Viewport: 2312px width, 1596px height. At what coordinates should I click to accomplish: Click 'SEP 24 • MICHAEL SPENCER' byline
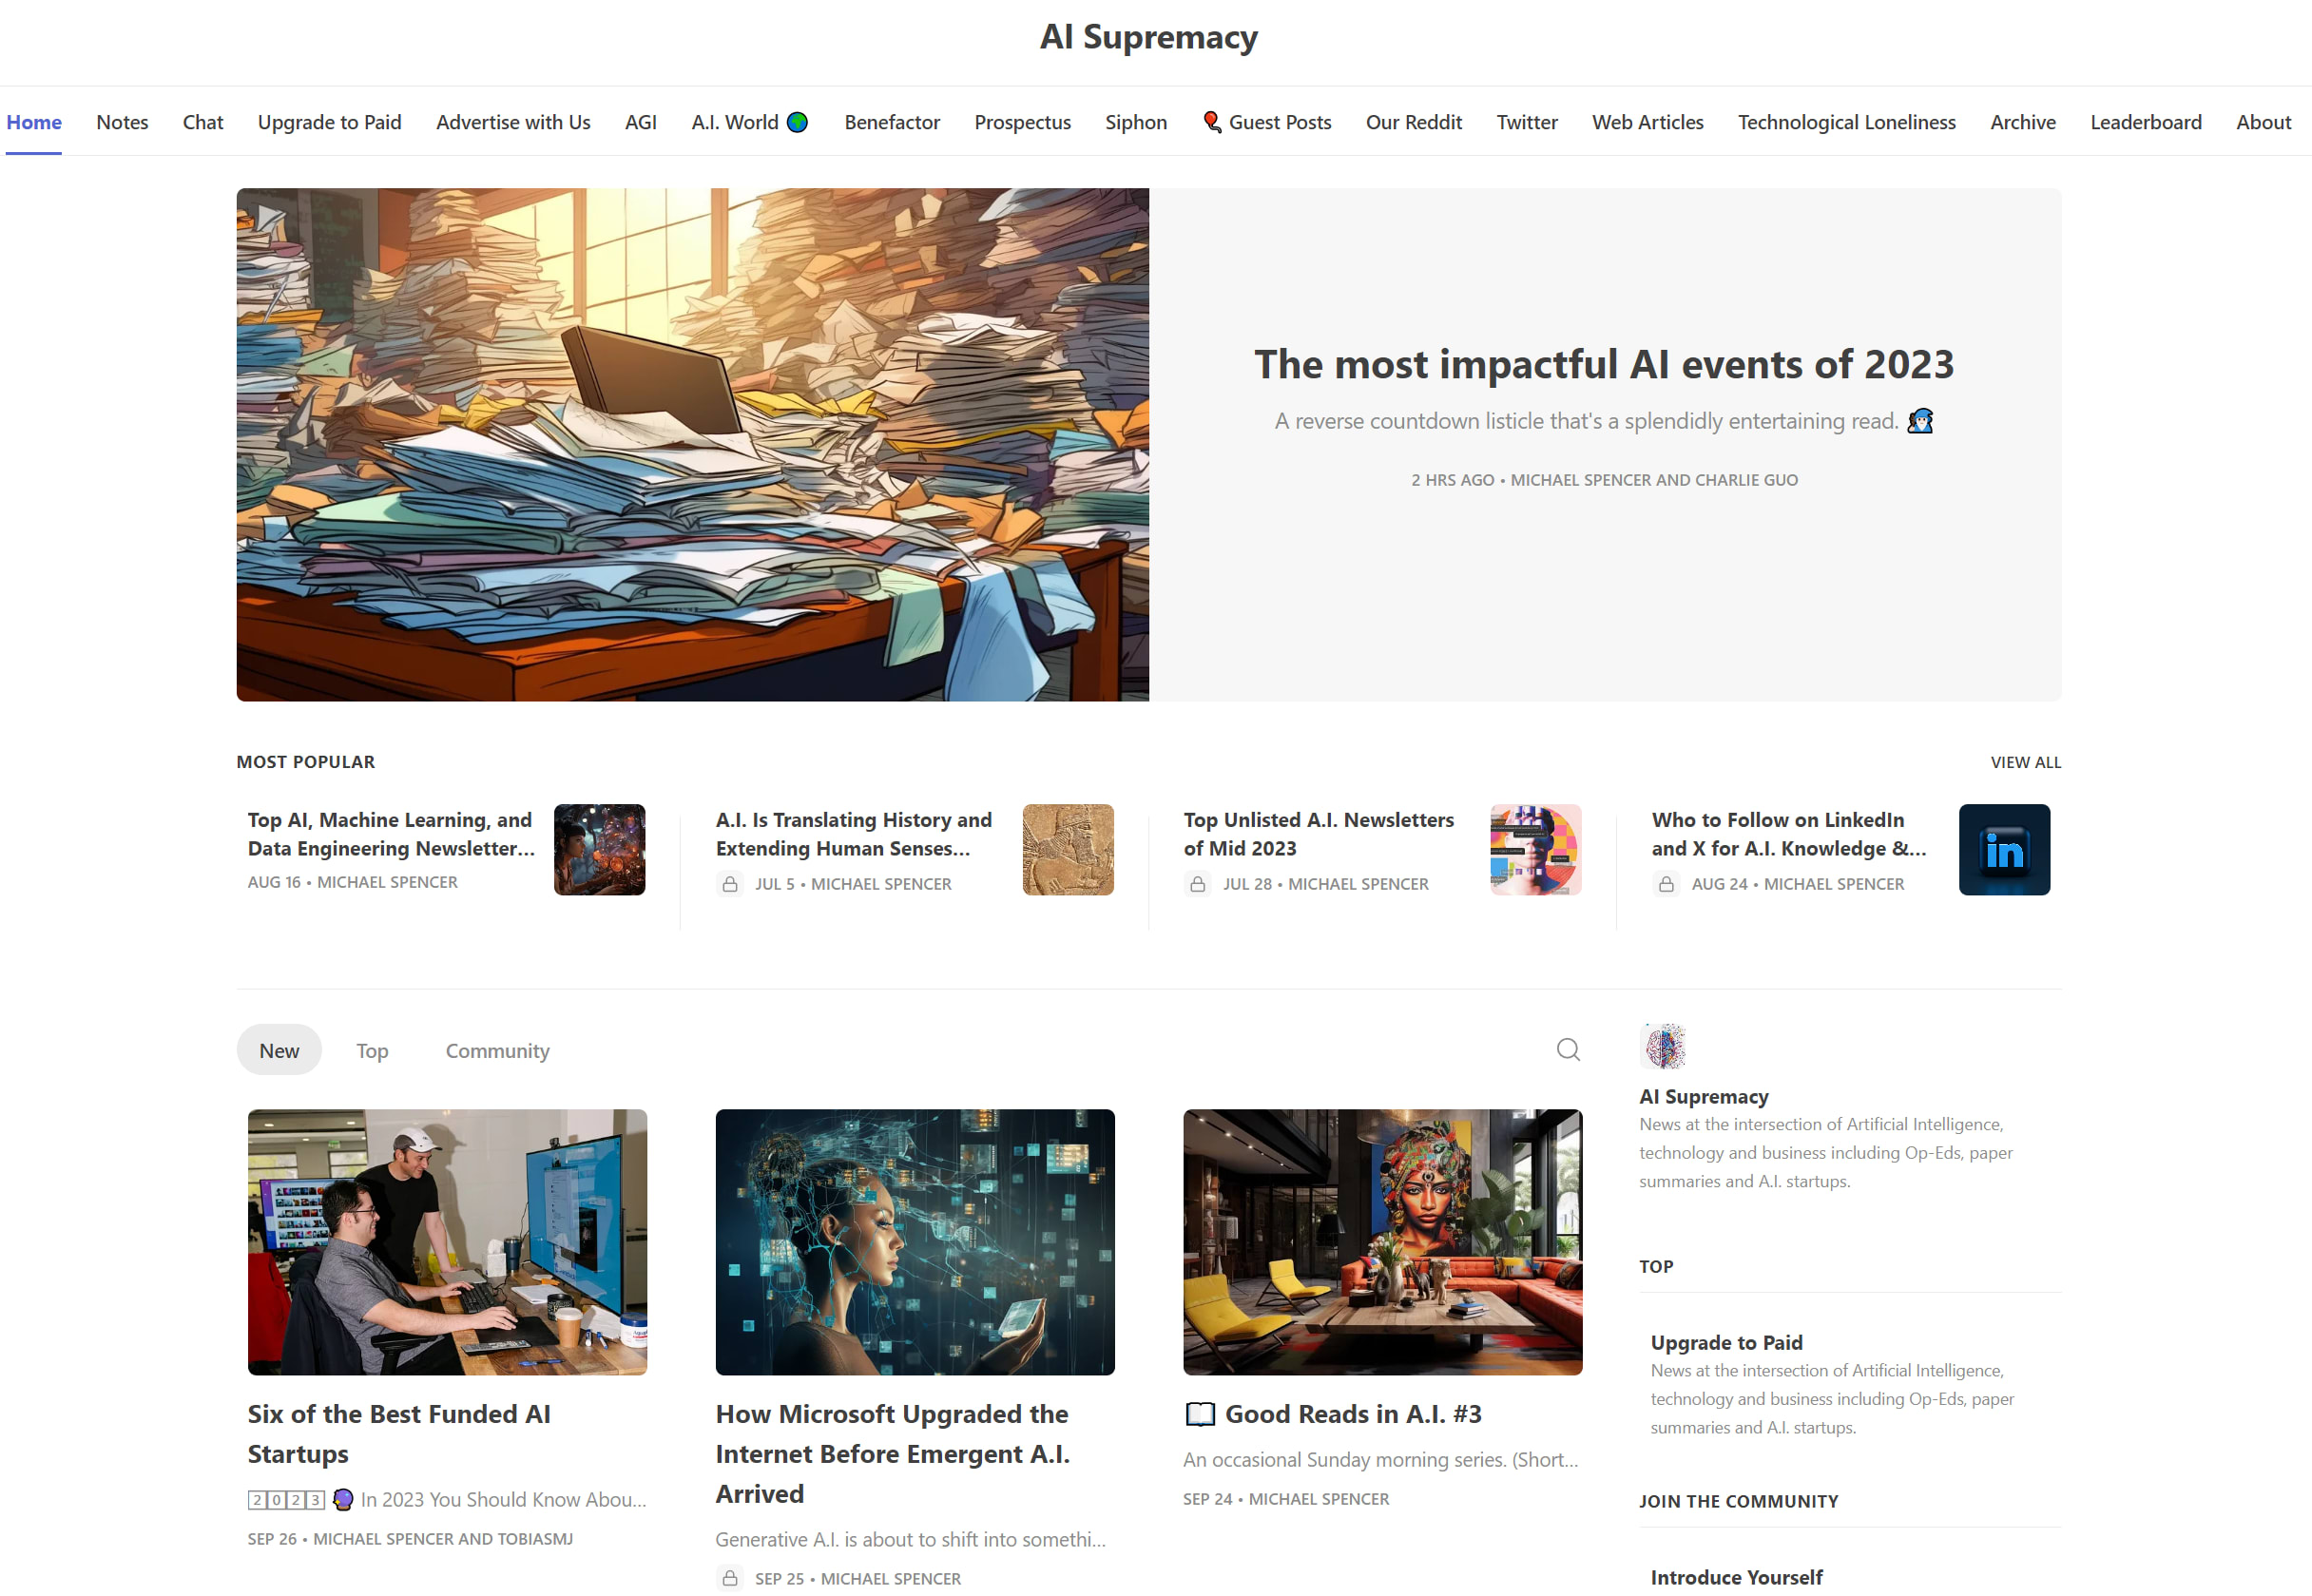click(1285, 1499)
